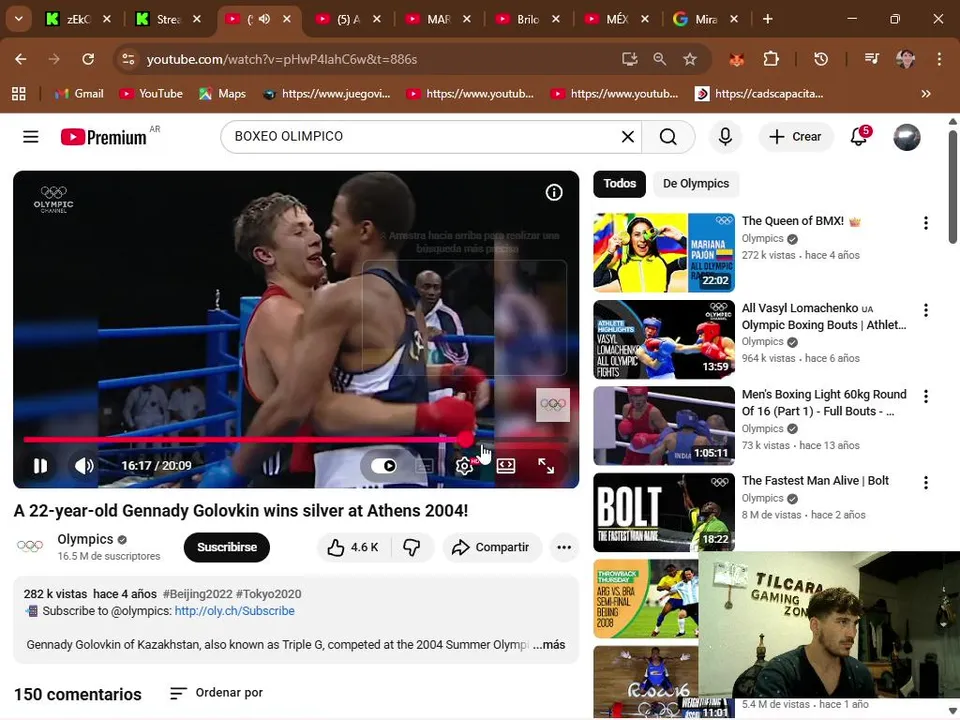Select the Todos filter chip
This screenshot has height=720, width=960.
pos(620,184)
